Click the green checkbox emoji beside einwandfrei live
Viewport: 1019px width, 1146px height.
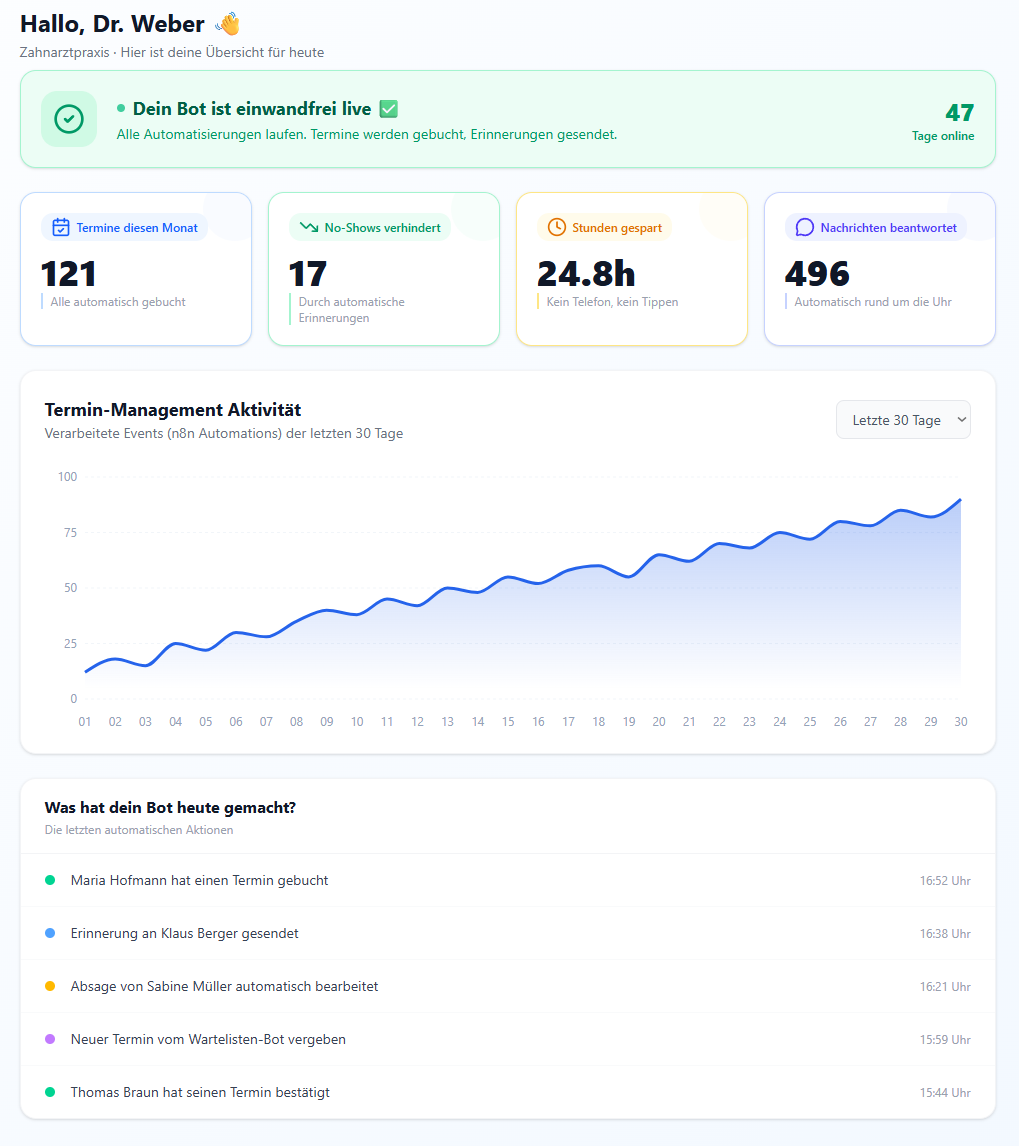[388, 108]
